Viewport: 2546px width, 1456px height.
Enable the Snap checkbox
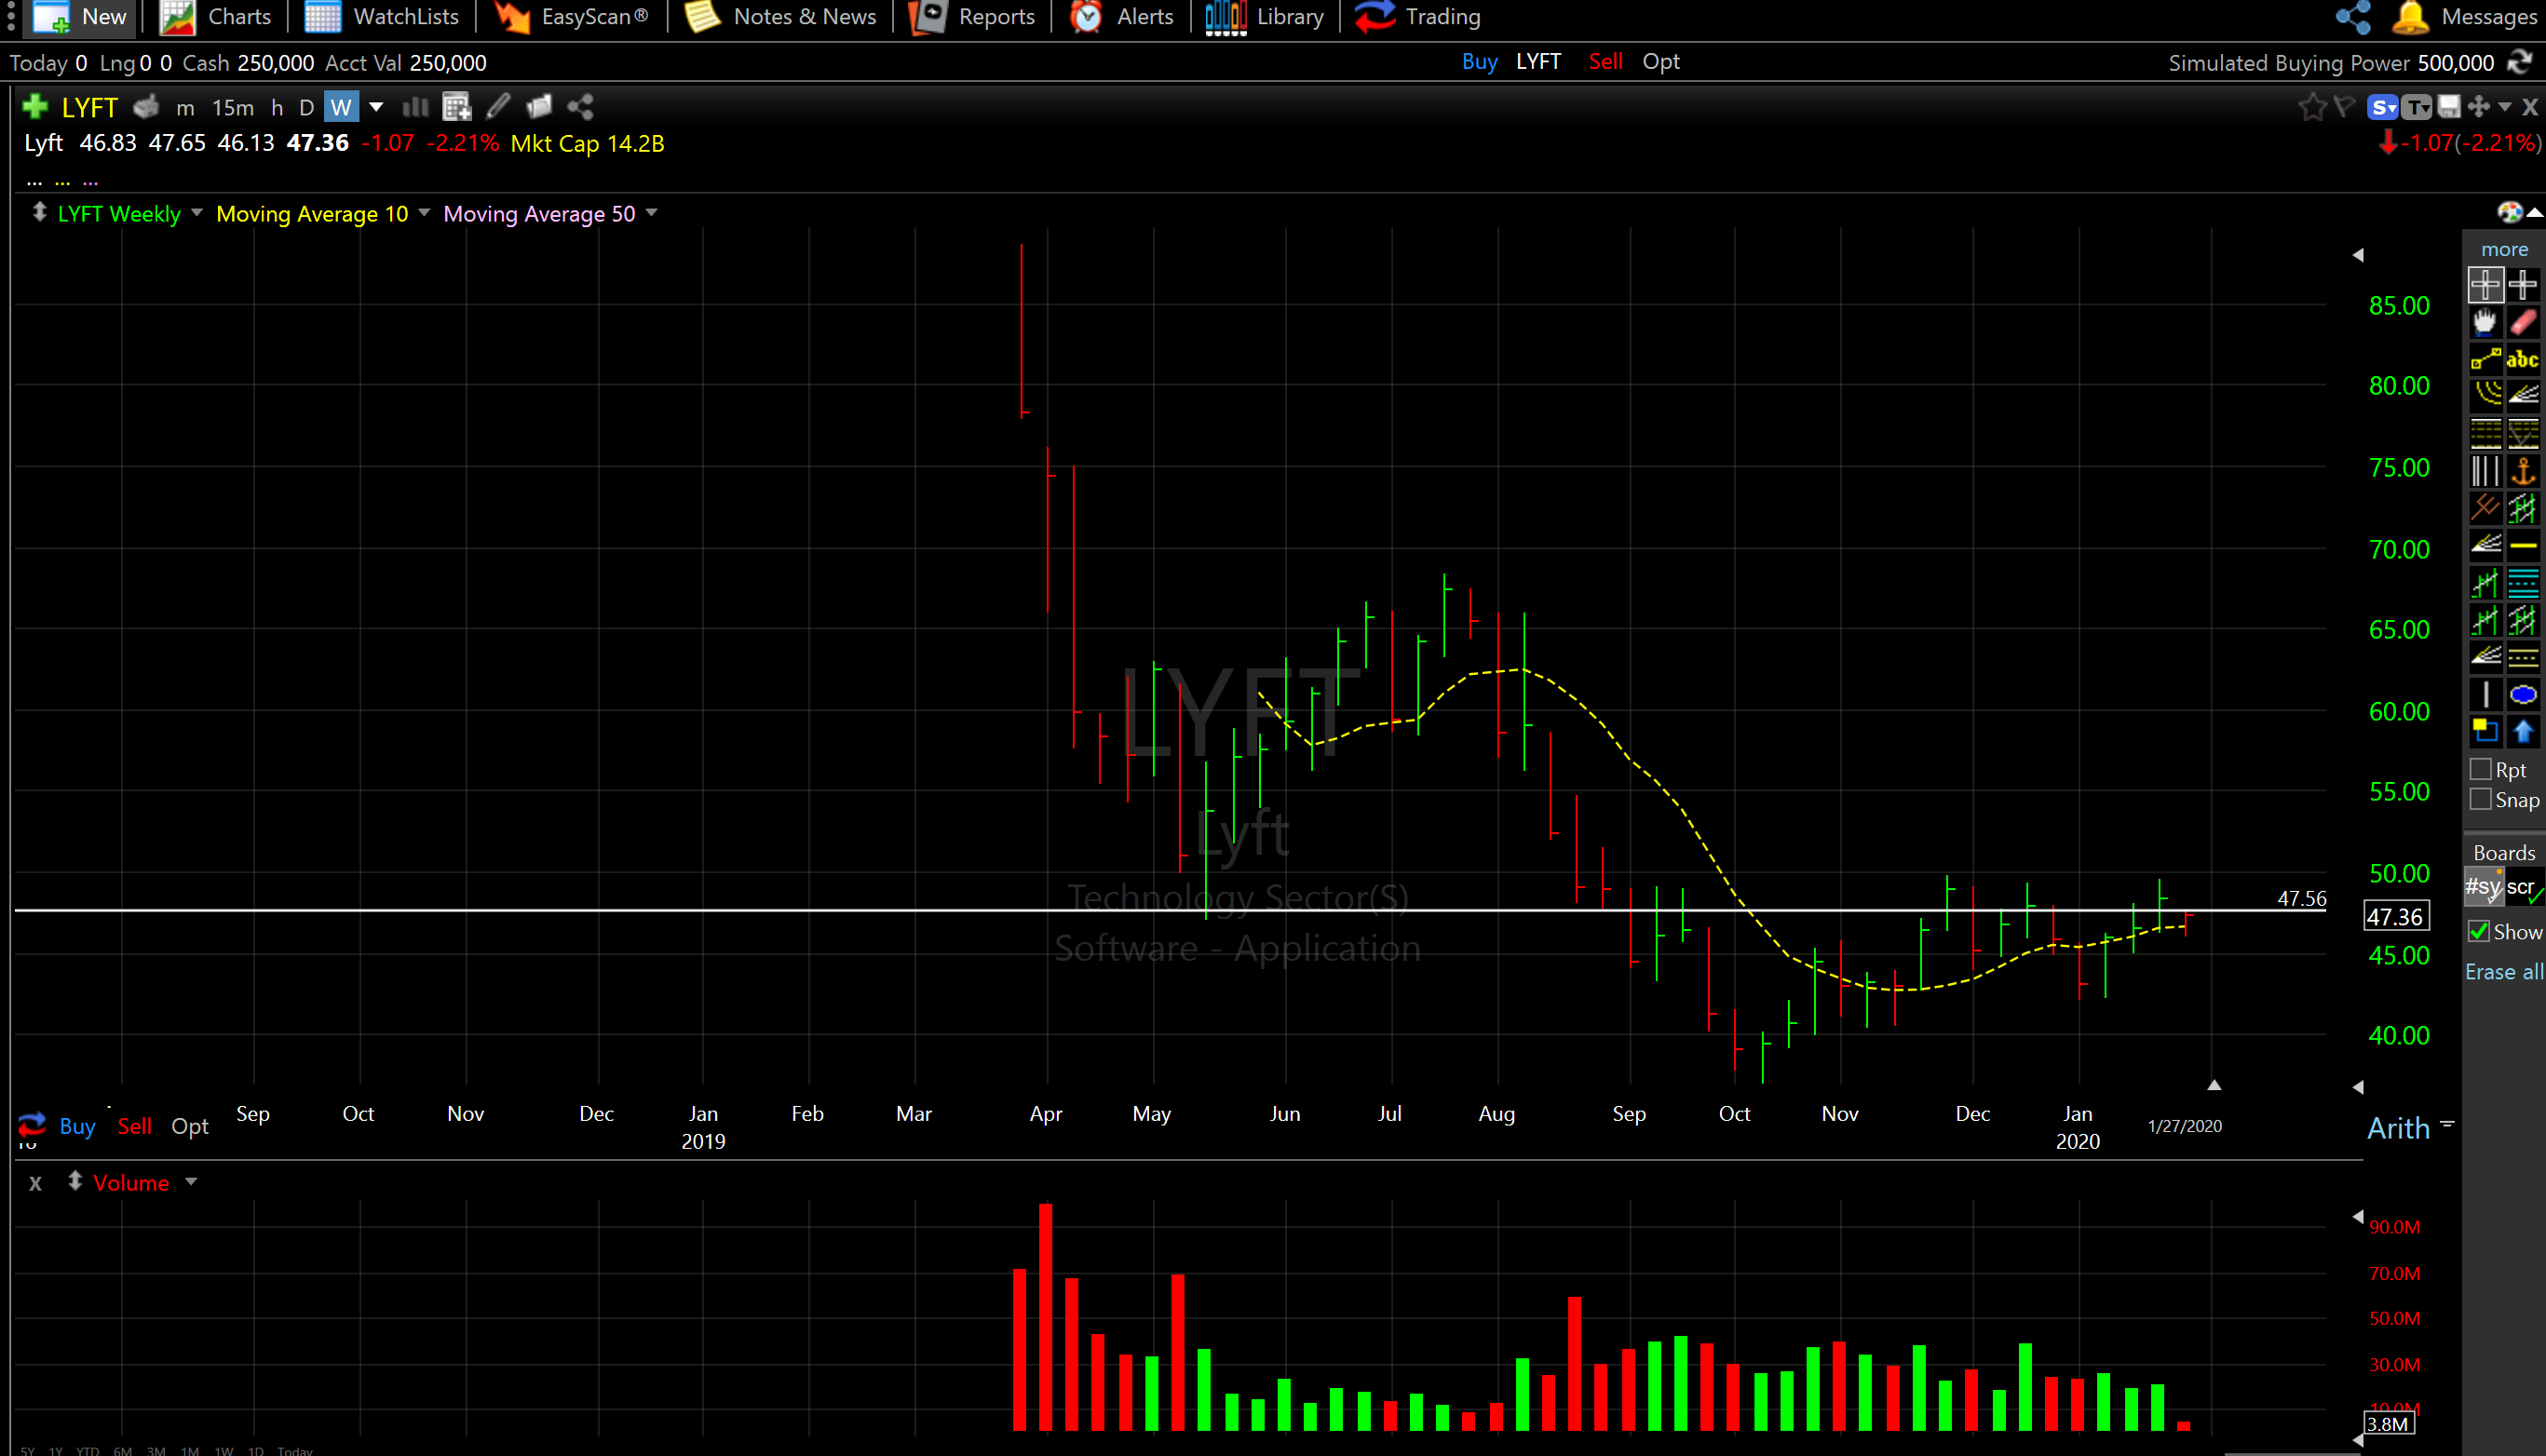pyautogui.click(x=2481, y=800)
